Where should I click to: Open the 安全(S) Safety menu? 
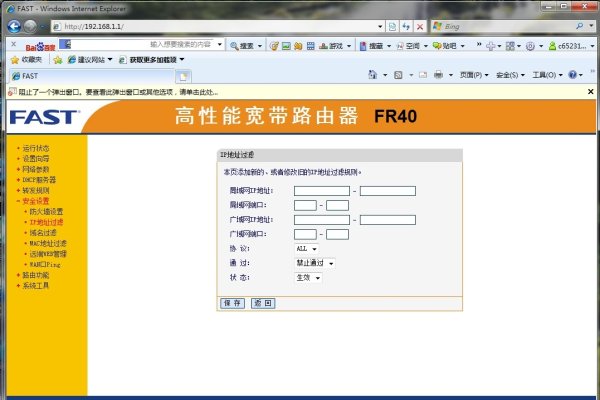click(x=510, y=75)
